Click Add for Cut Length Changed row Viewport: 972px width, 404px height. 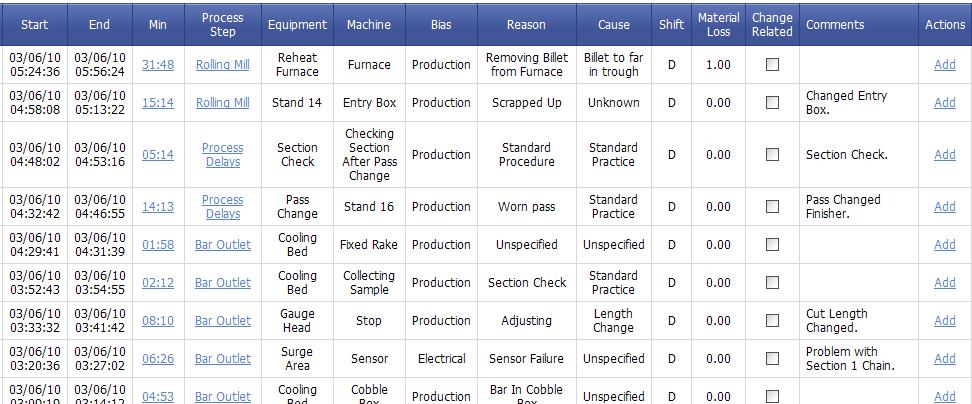coord(945,320)
